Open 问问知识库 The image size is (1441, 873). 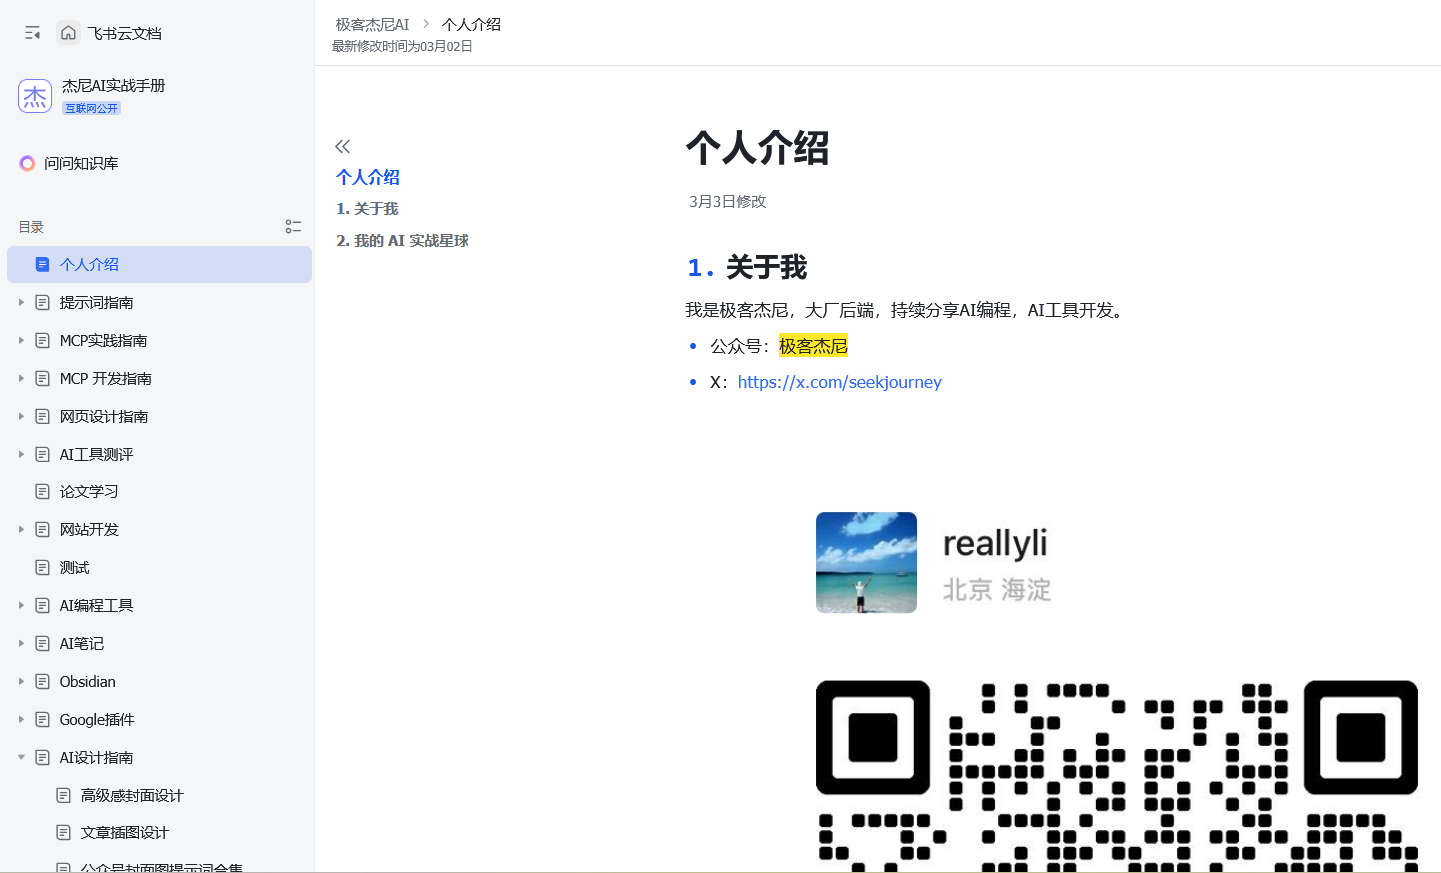(x=81, y=163)
